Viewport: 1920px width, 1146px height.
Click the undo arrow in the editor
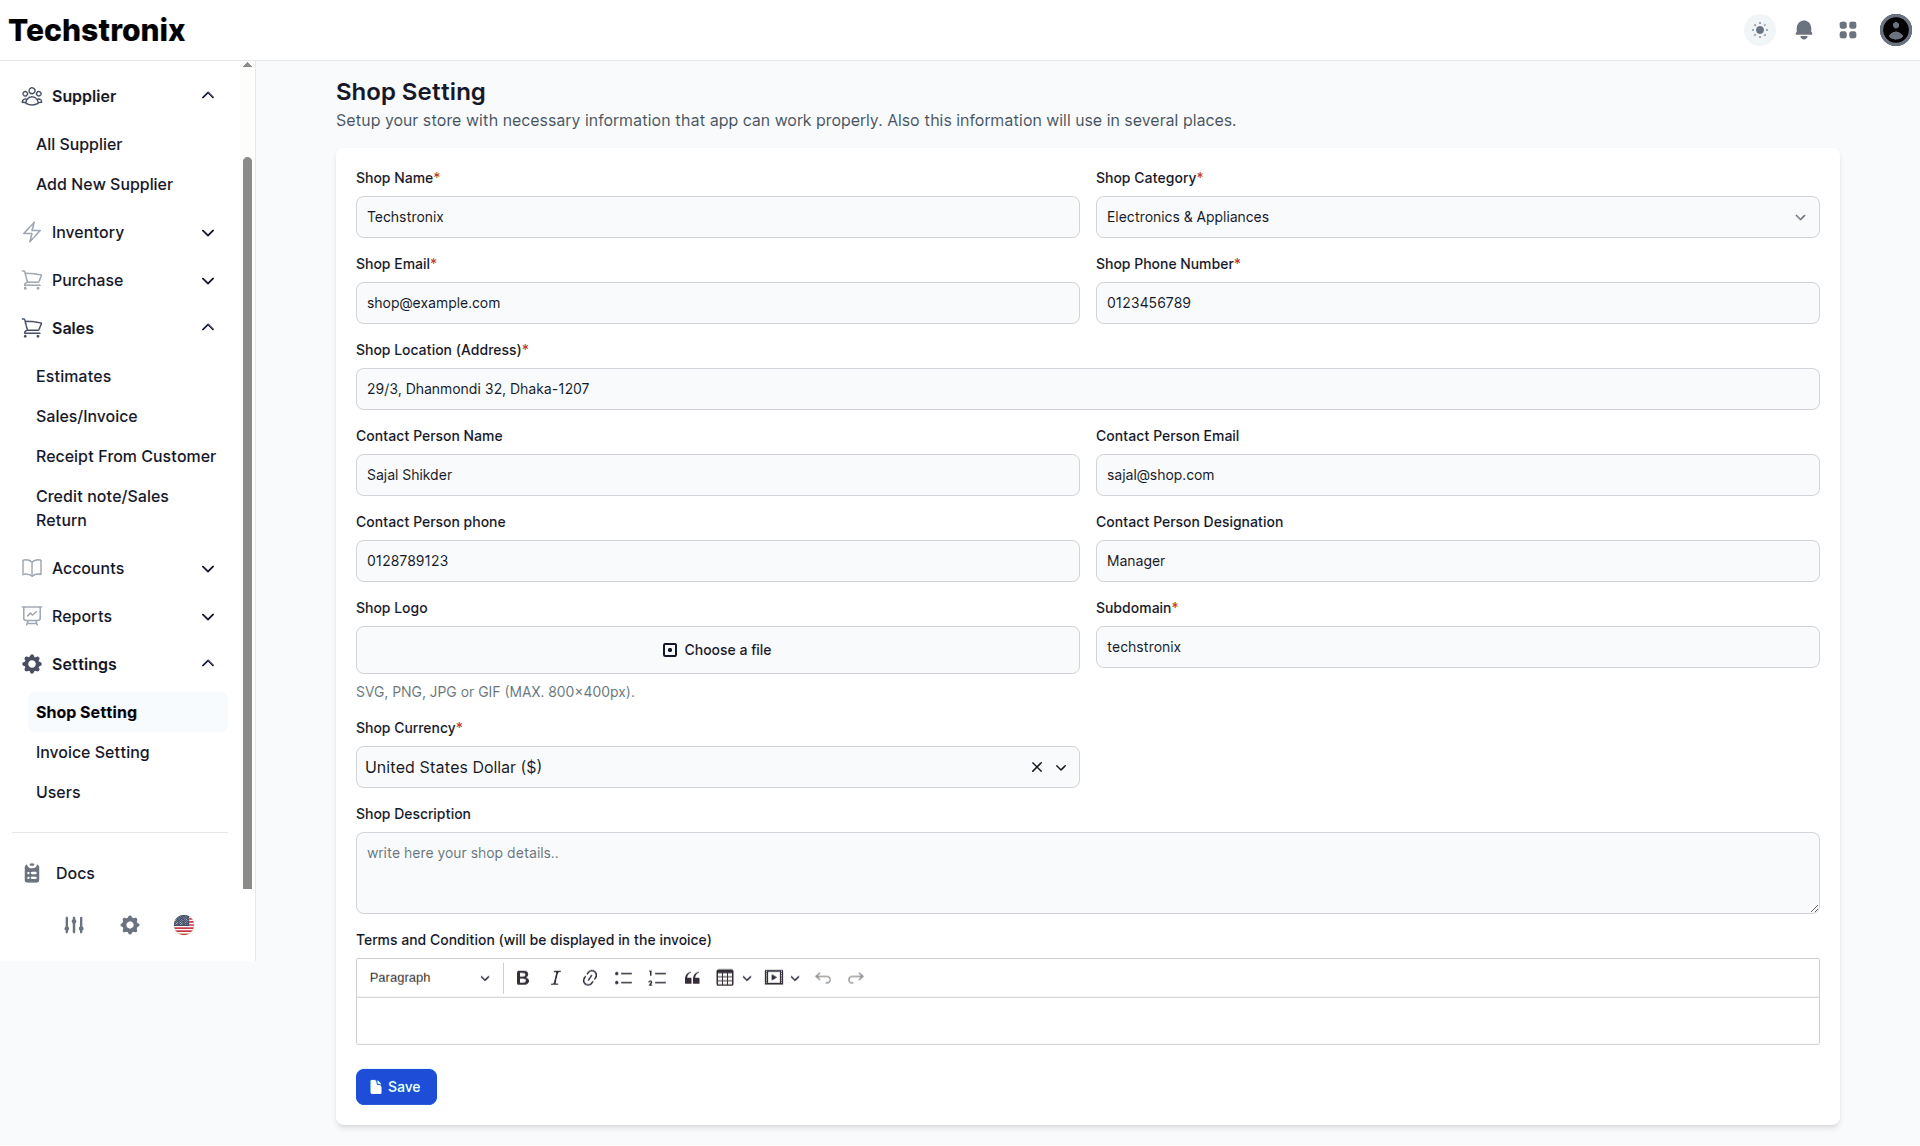(823, 978)
